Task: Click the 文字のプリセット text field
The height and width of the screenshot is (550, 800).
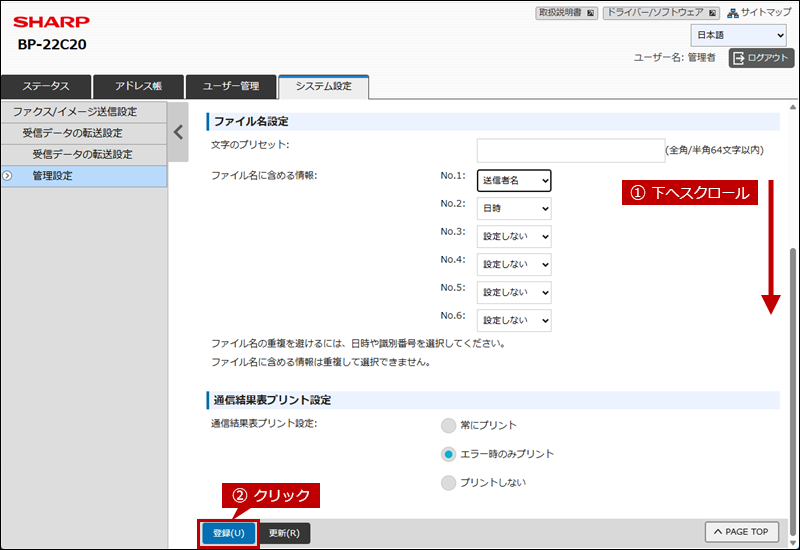Action: tap(570, 150)
